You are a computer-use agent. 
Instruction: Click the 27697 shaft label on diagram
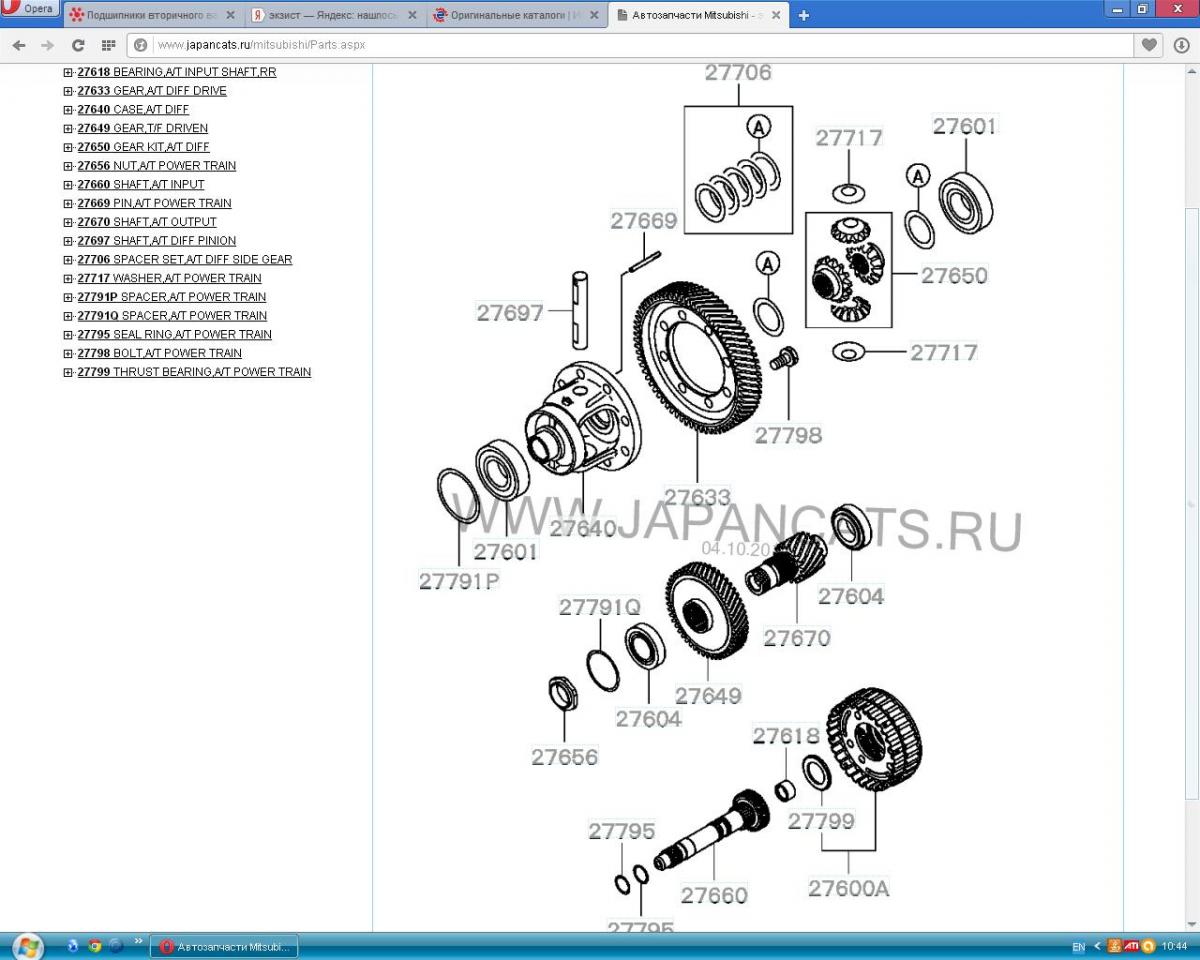pyautogui.click(x=510, y=312)
